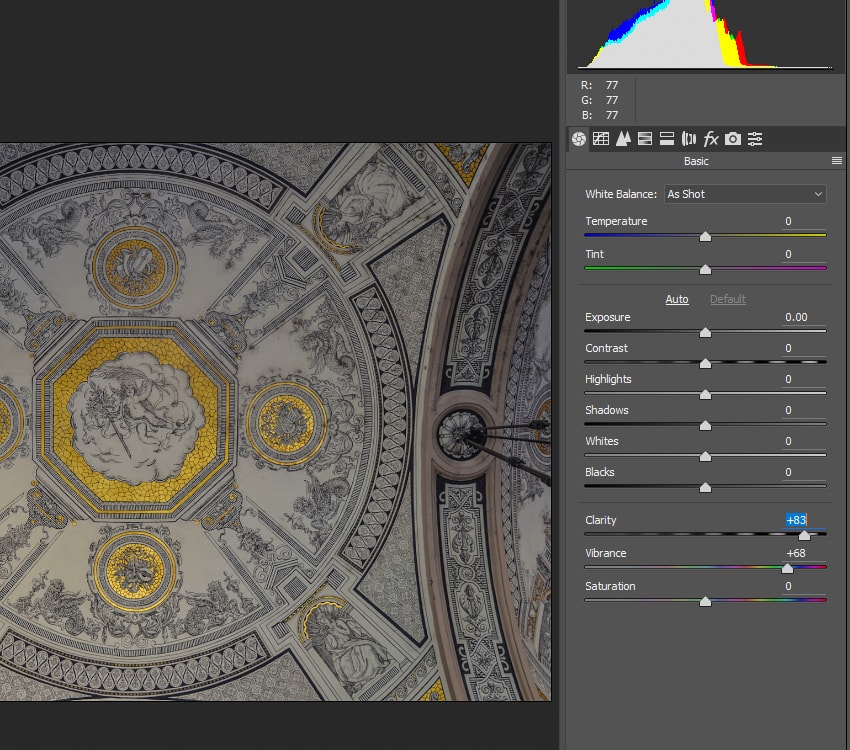Click the Temperature label
The width and height of the screenshot is (850, 750).
616,221
